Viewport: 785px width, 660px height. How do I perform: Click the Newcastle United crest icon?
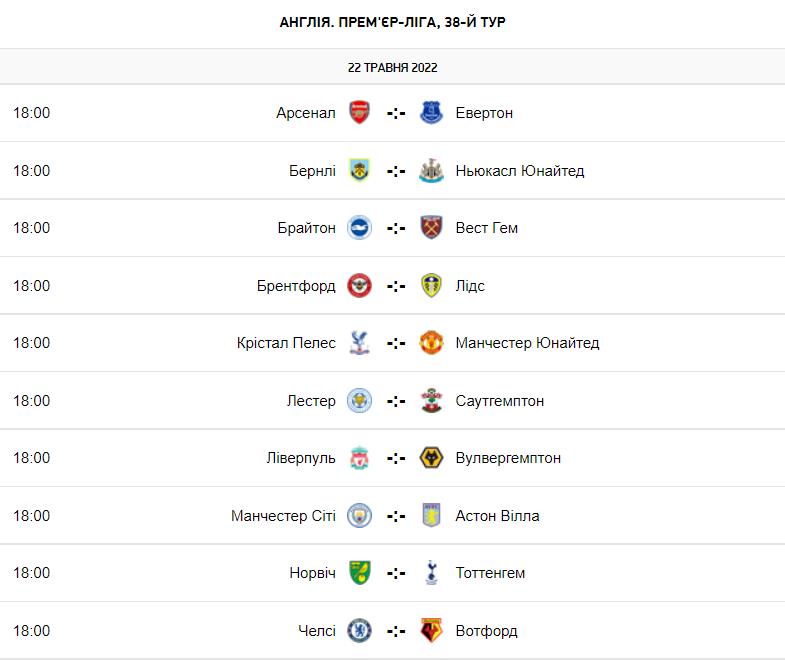pos(431,170)
